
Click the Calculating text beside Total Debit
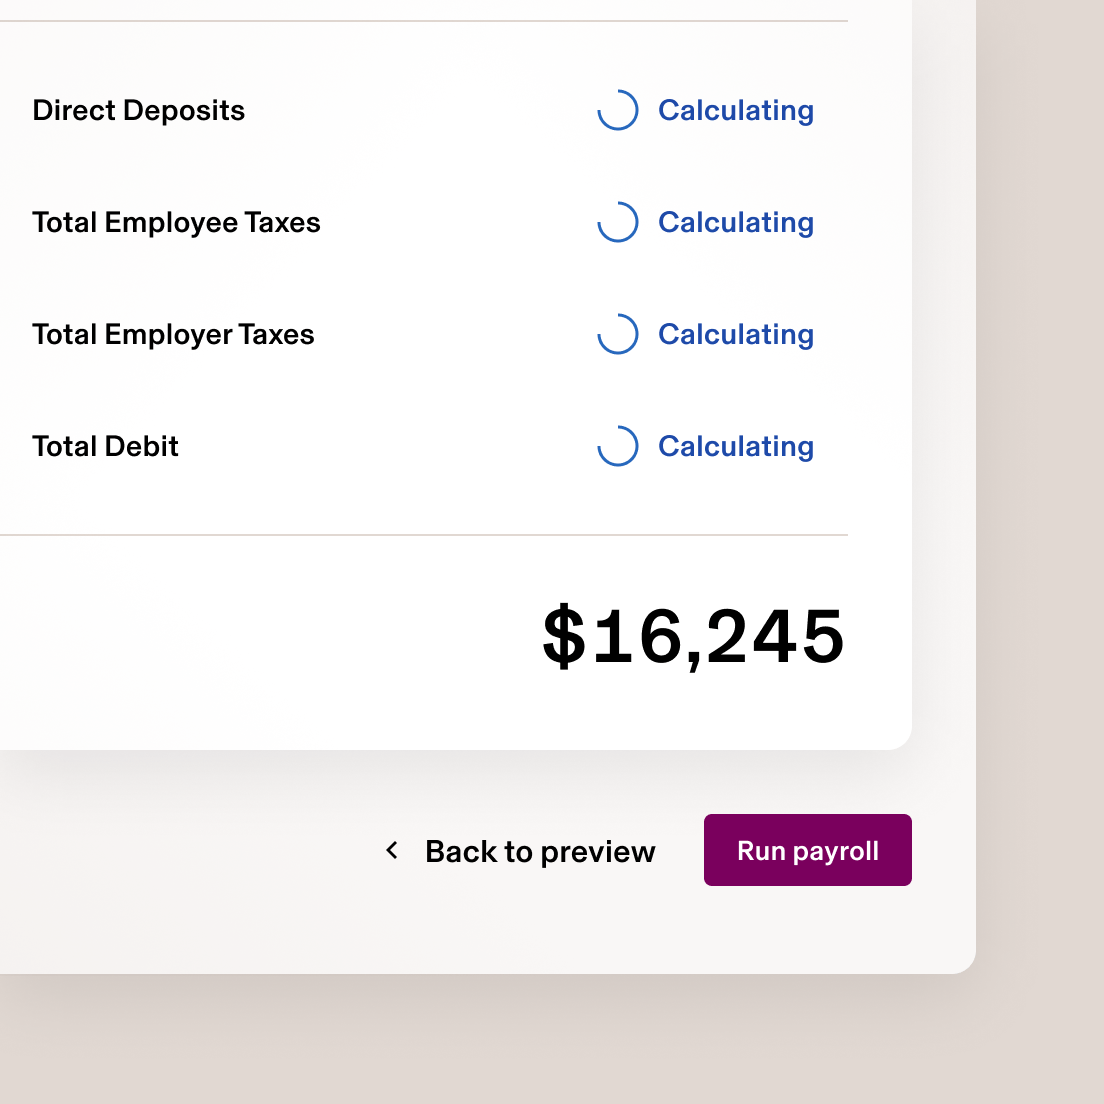735,447
